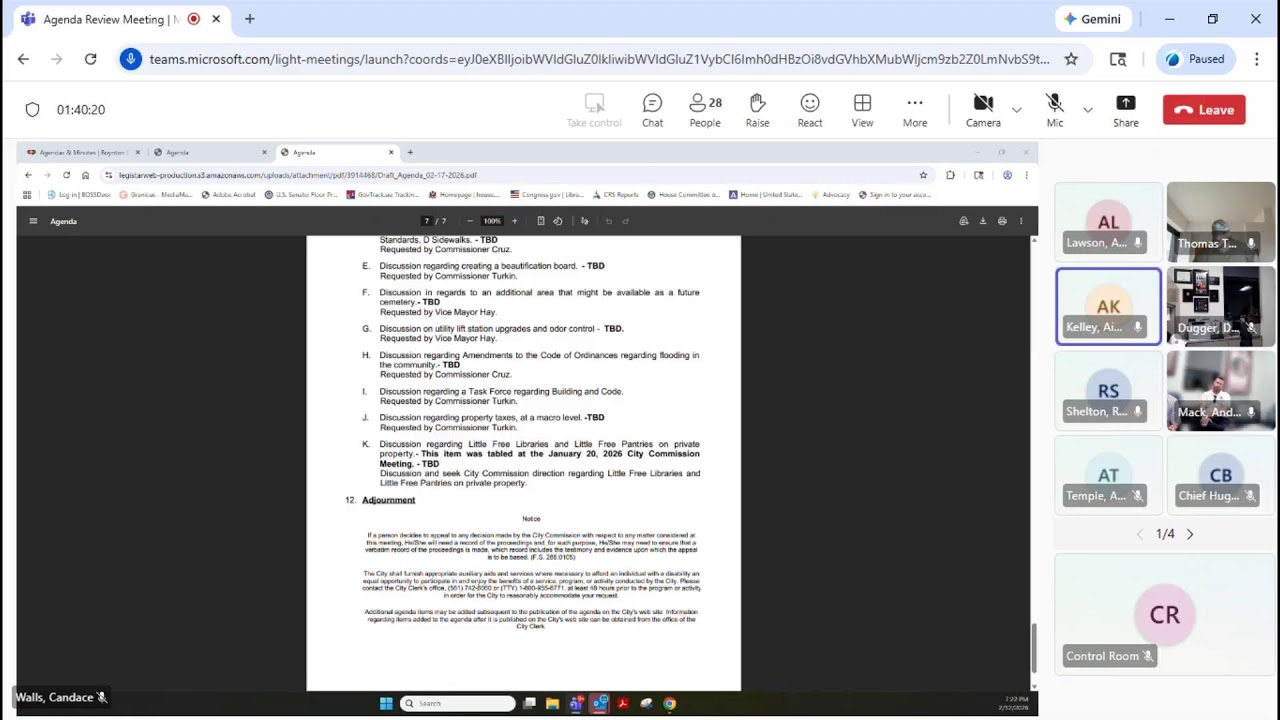Click the PDF vertical scrollbar thumb
1280x720 pixels.
coord(1033,648)
